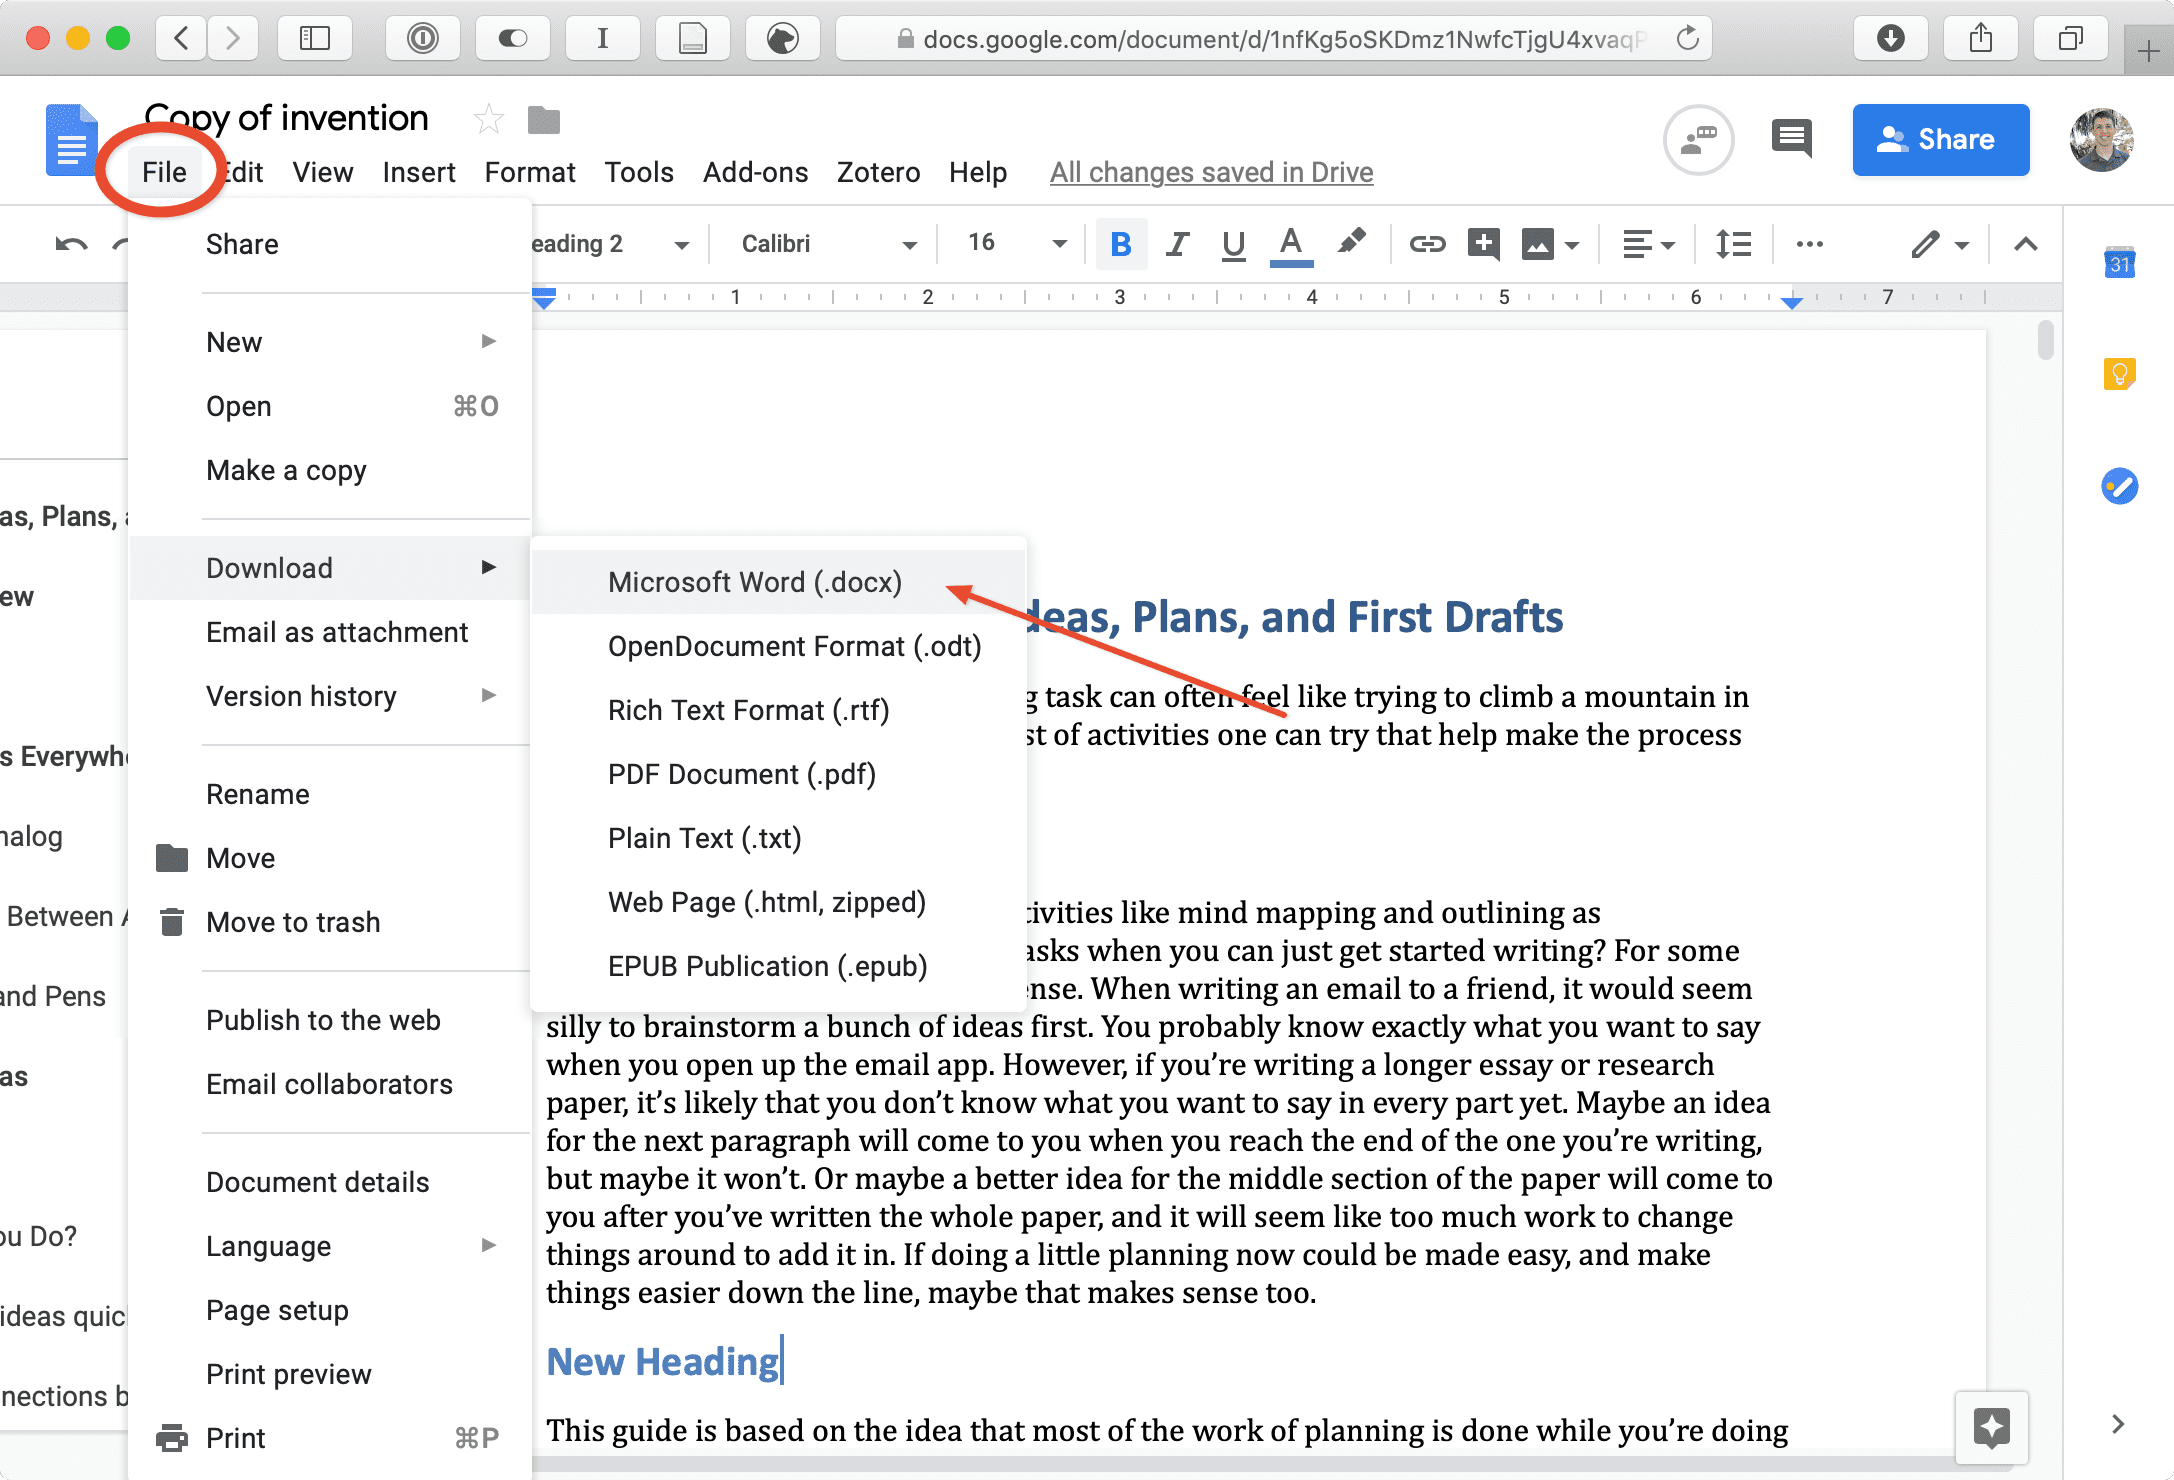Open the File menu
Image resolution: width=2174 pixels, height=1480 pixels.
tap(164, 172)
